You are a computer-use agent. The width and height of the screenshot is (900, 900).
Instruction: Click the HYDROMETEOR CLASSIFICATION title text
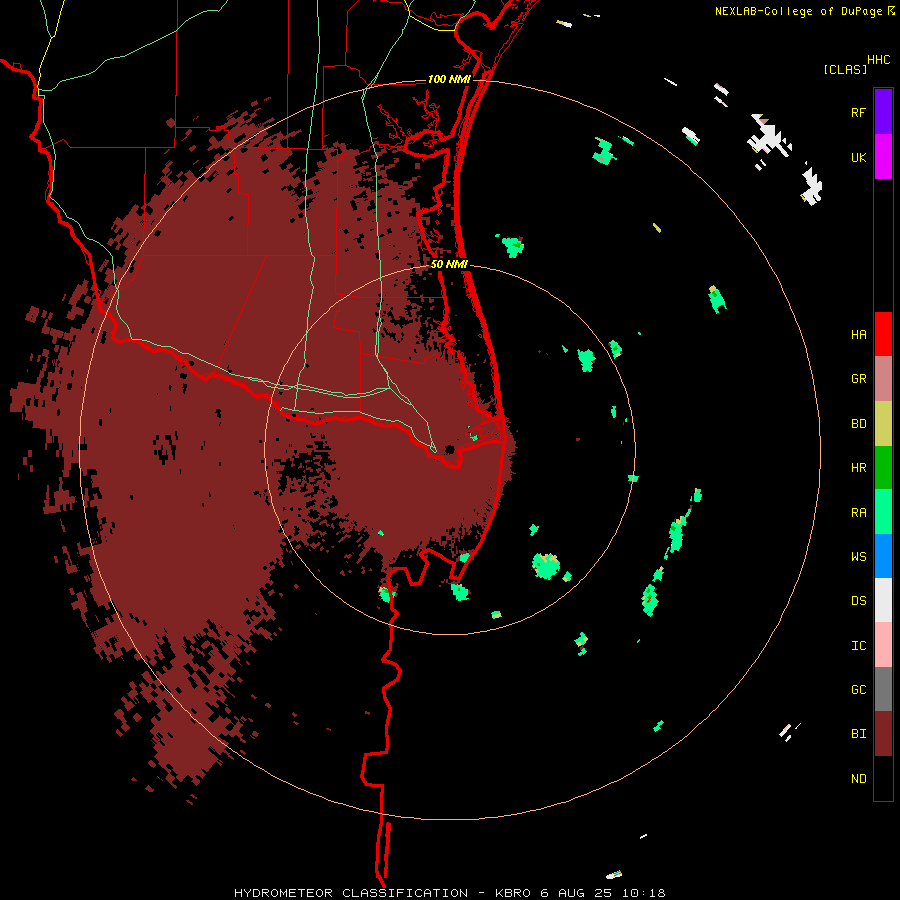click(x=351, y=893)
